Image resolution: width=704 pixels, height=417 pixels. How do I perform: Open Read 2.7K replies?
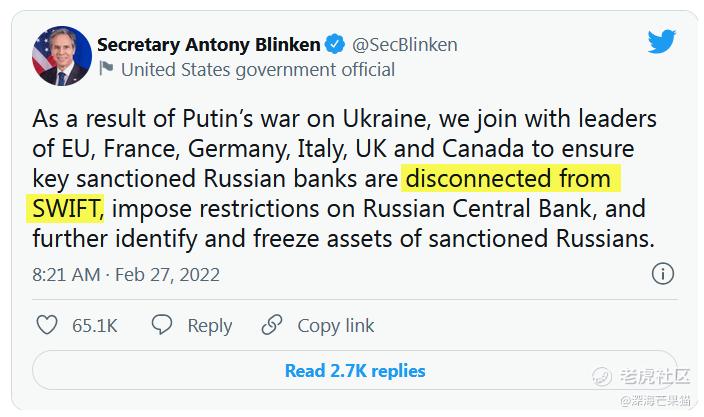pyautogui.click(x=354, y=370)
